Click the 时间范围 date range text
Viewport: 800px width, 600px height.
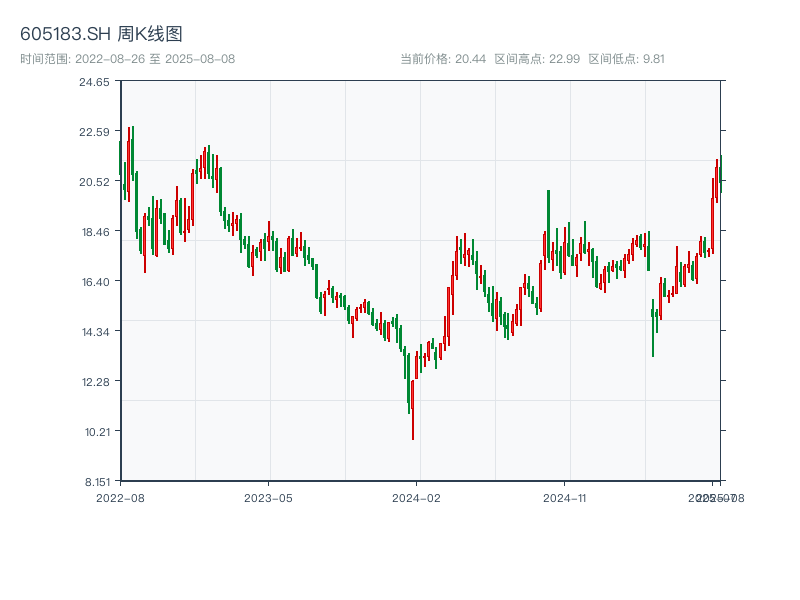(x=127, y=59)
